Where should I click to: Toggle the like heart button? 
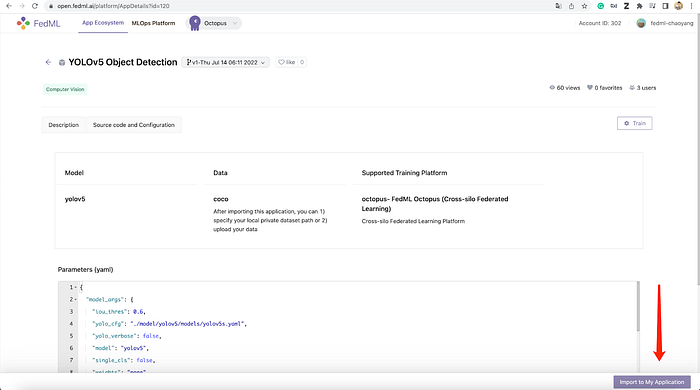287,62
